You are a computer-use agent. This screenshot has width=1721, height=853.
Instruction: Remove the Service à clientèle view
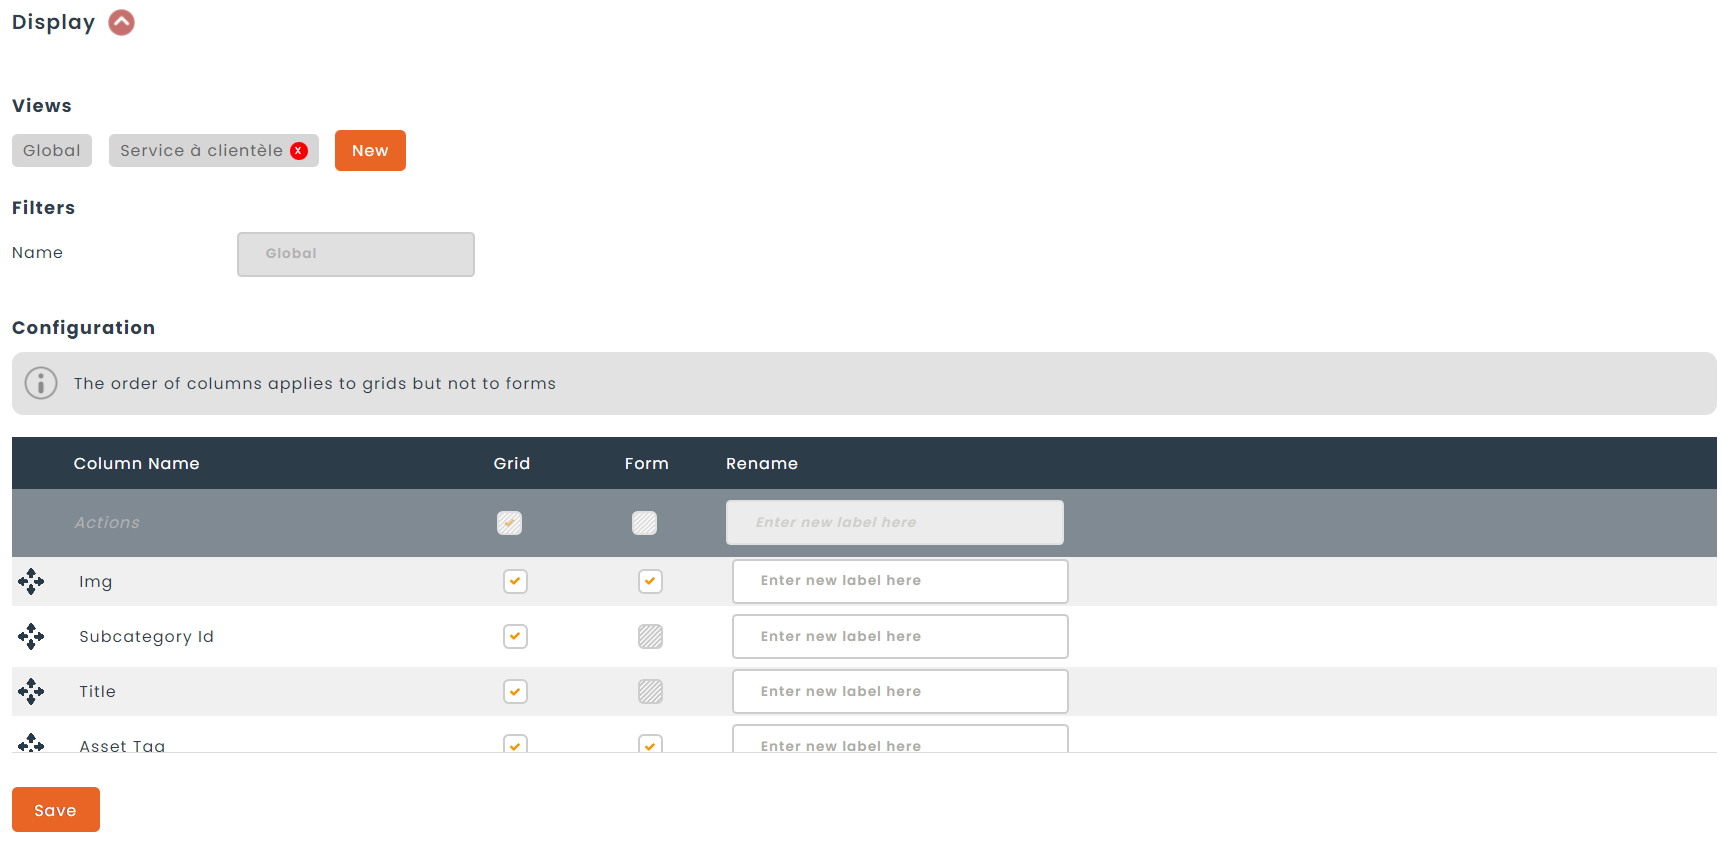click(299, 151)
